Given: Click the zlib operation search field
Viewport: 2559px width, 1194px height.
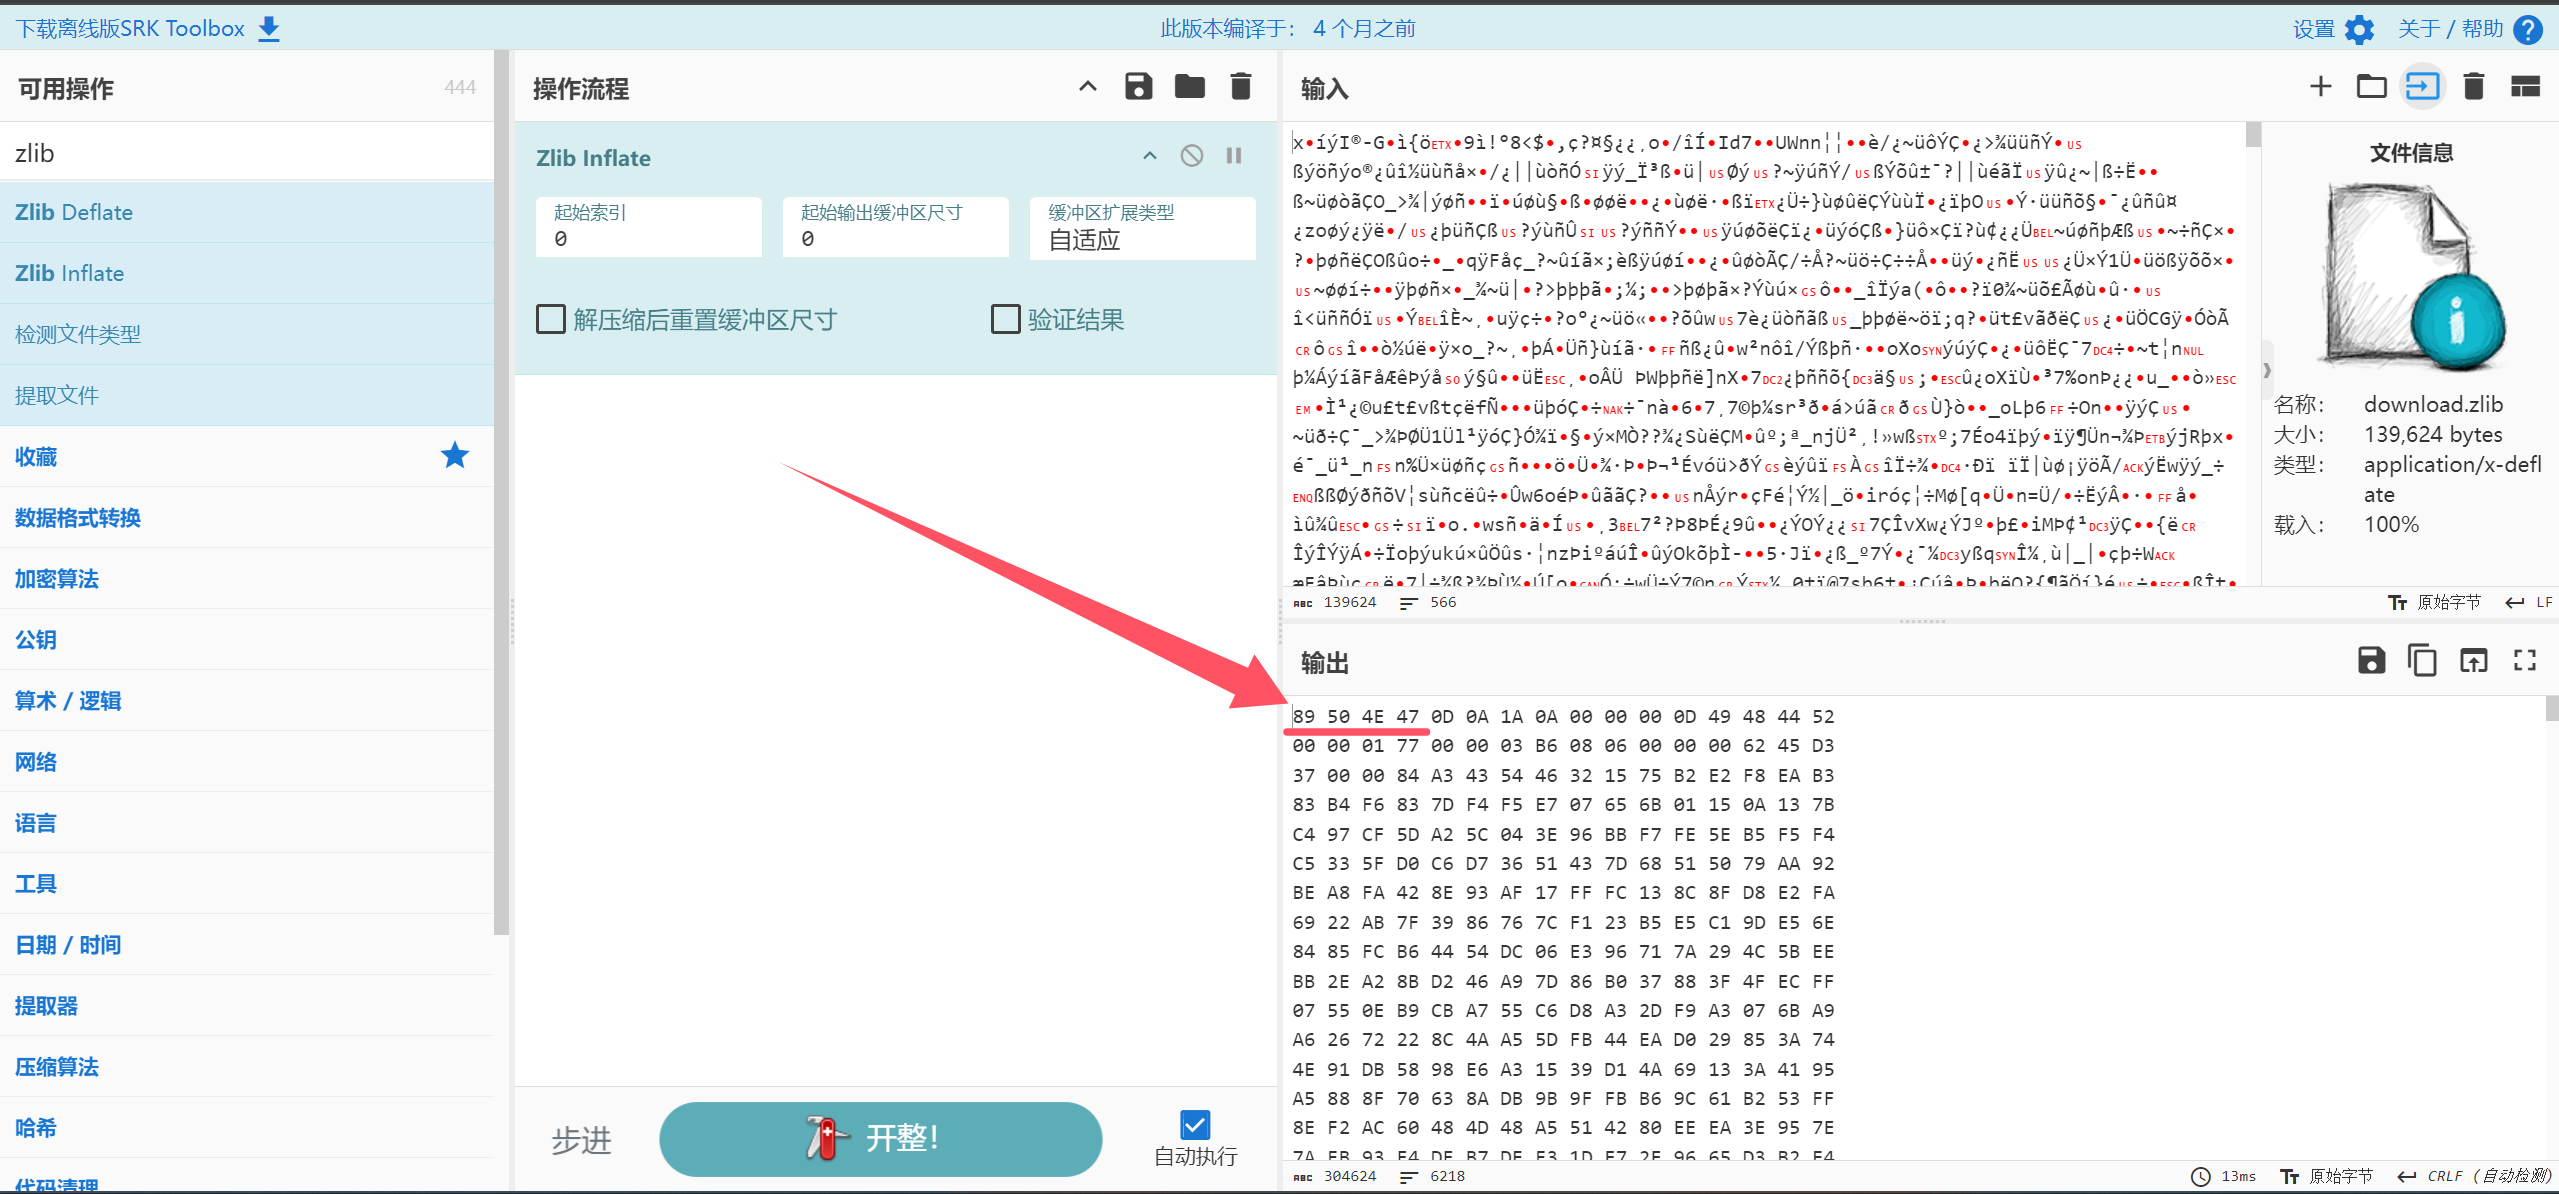Looking at the screenshot, I should click(247, 153).
